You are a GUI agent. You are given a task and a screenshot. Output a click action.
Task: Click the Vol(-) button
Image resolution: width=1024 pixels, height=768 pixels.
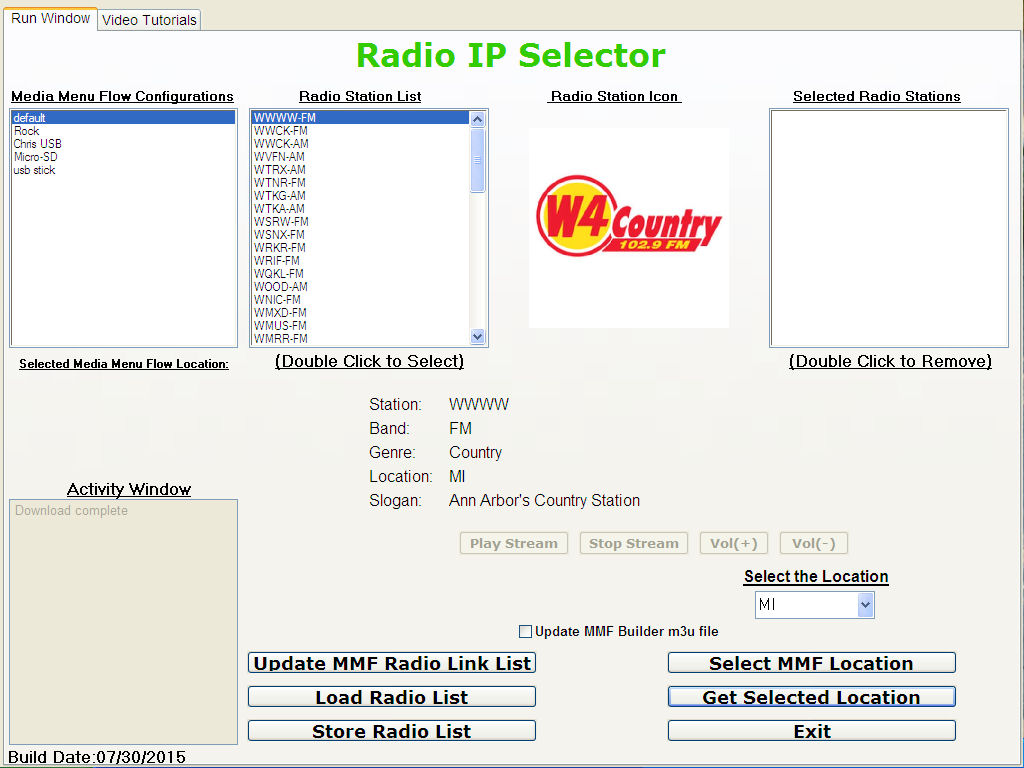pos(814,543)
